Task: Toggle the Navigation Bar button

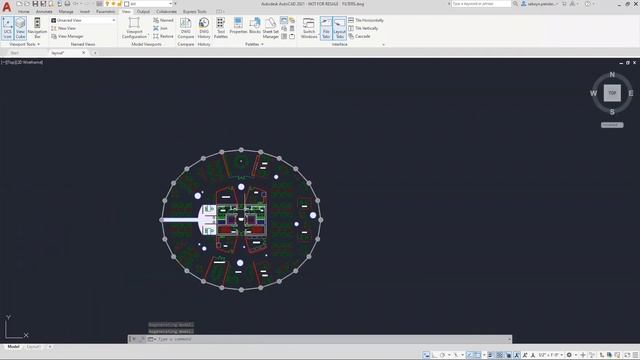Action: pos(37,28)
